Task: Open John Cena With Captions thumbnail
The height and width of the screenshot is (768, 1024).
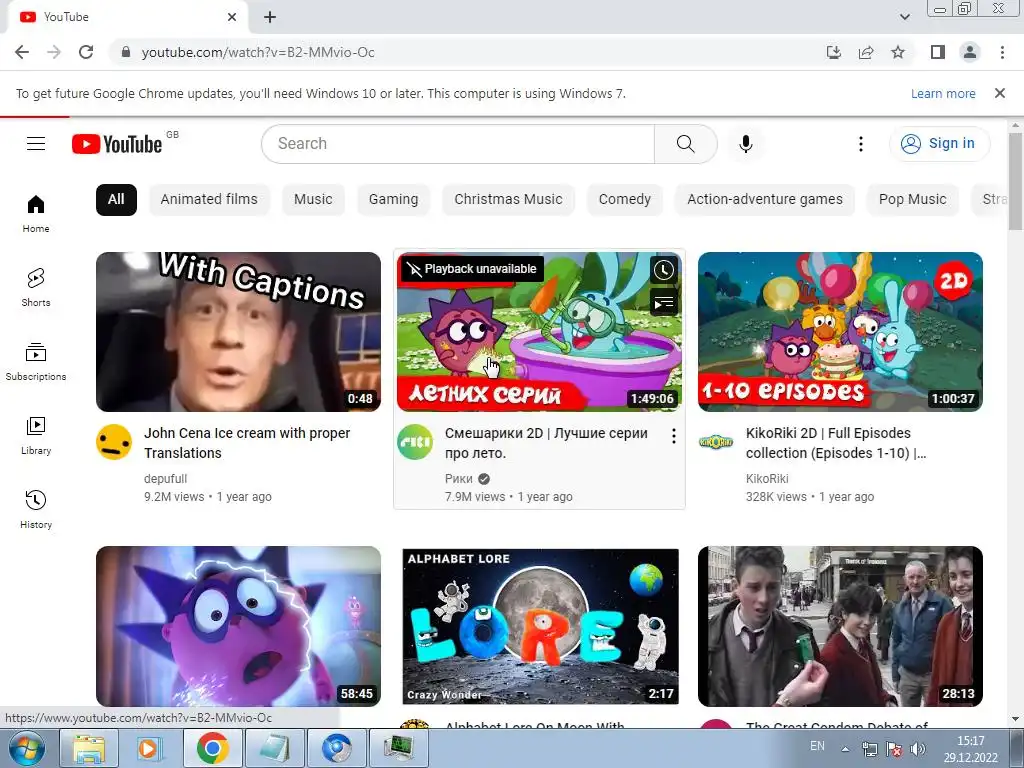Action: click(x=238, y=332)
